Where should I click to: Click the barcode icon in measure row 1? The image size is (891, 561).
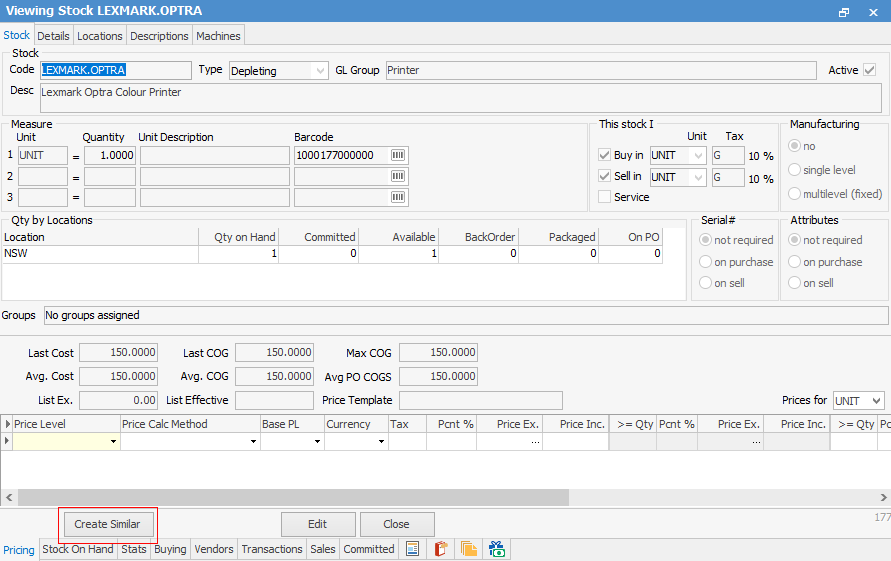(398, 155)
